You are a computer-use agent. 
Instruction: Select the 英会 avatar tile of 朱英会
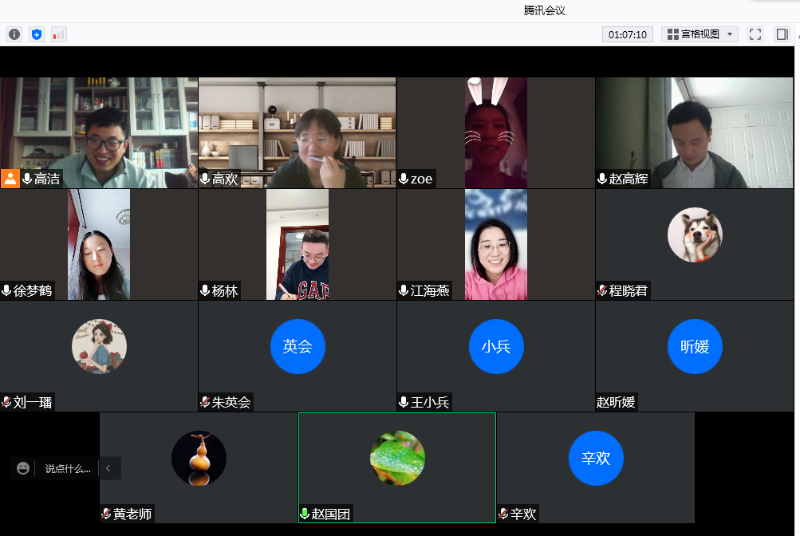(x=297, y=346)
